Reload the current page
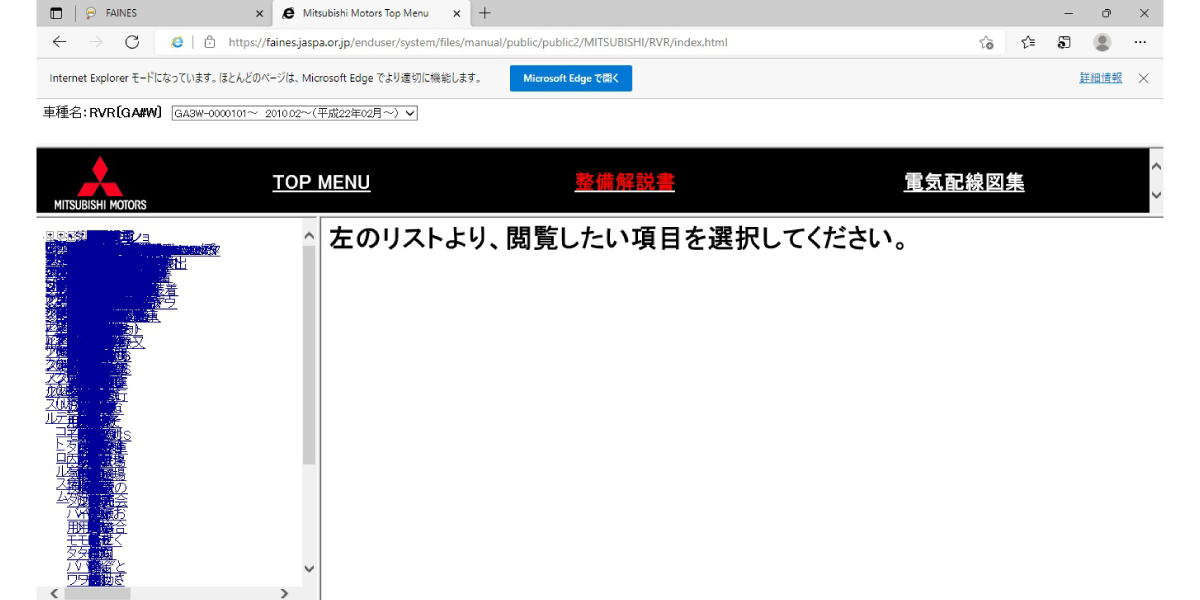 pyautogui.click(x=131, y=42)
